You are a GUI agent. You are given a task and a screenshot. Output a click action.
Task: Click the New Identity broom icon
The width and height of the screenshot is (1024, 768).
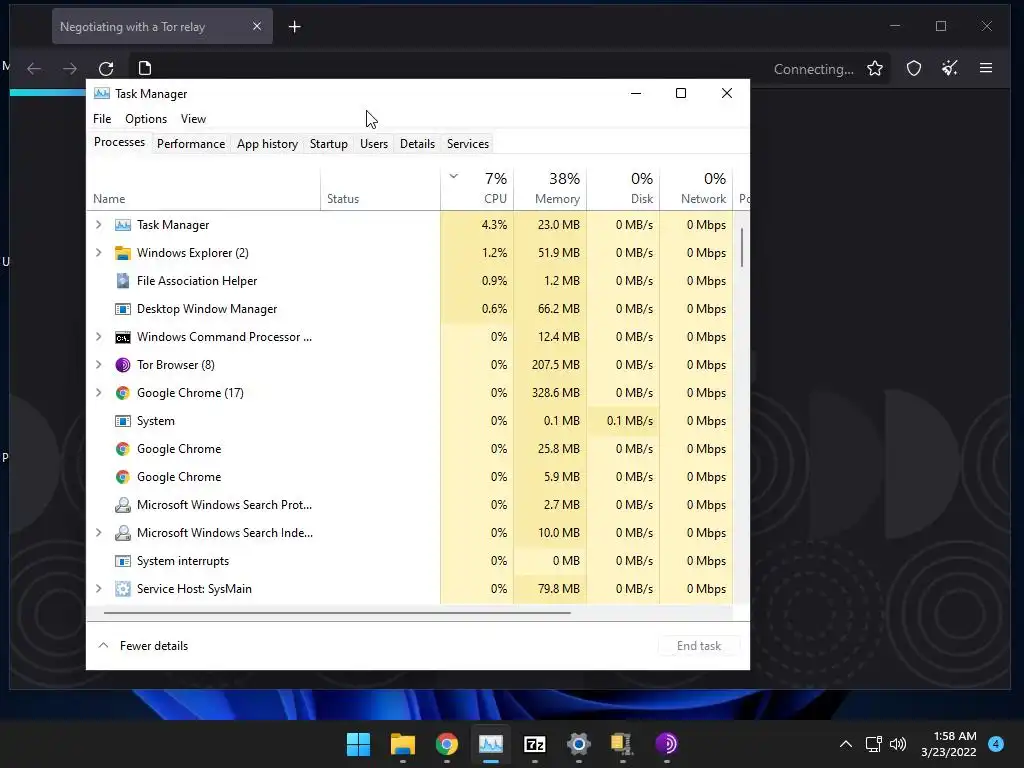click(x=950, y=68)
